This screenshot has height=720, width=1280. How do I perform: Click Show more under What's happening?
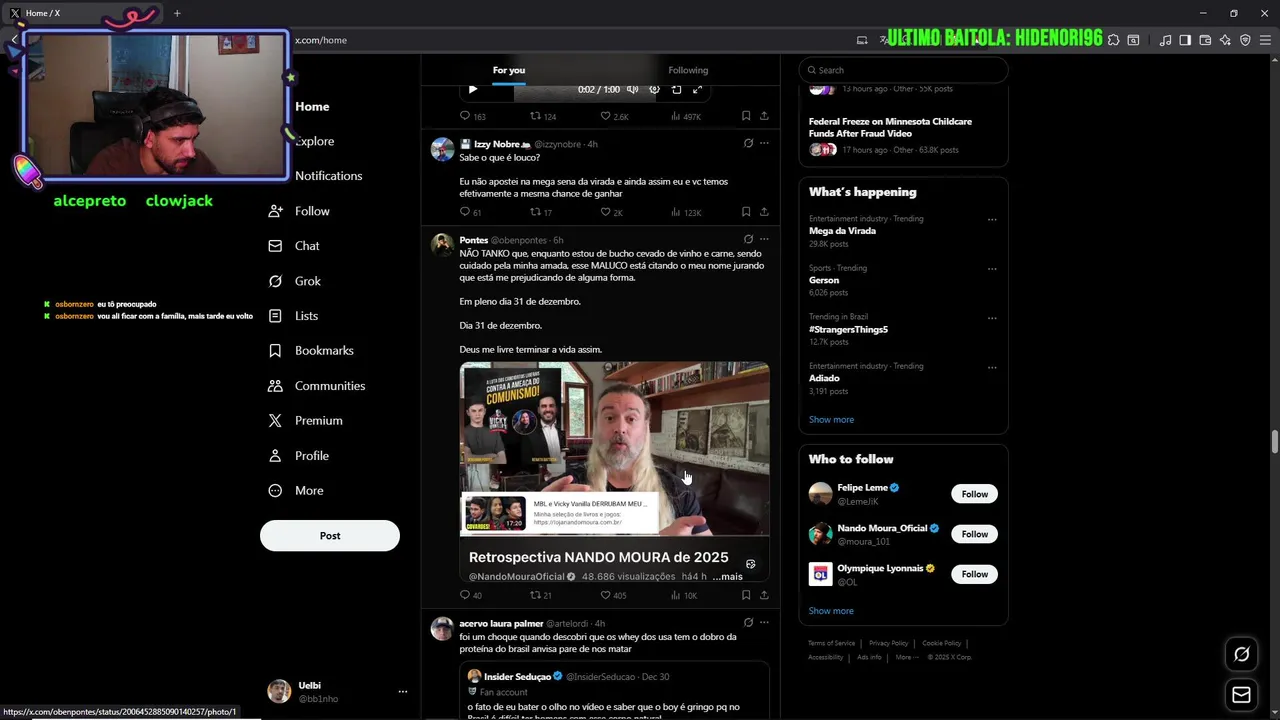point(831,420)
